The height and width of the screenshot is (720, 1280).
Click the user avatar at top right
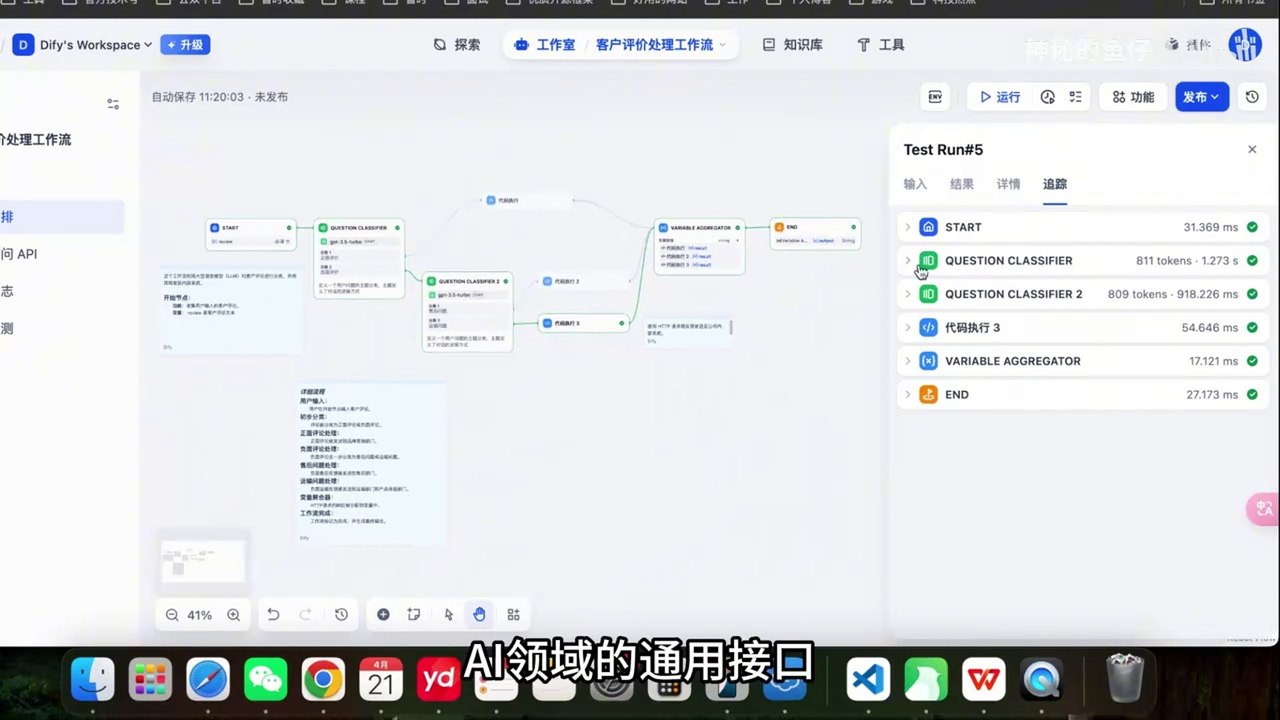click(x=1245, y=45)
